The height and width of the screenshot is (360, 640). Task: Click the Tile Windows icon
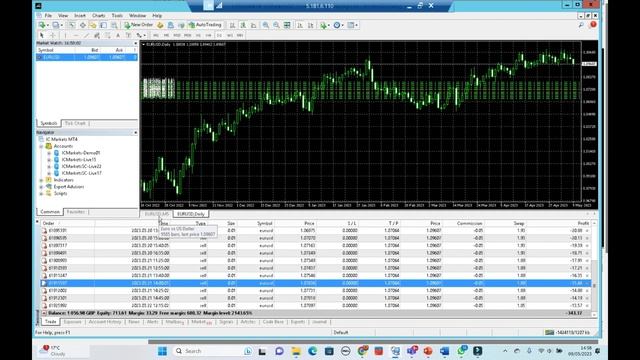287,25
